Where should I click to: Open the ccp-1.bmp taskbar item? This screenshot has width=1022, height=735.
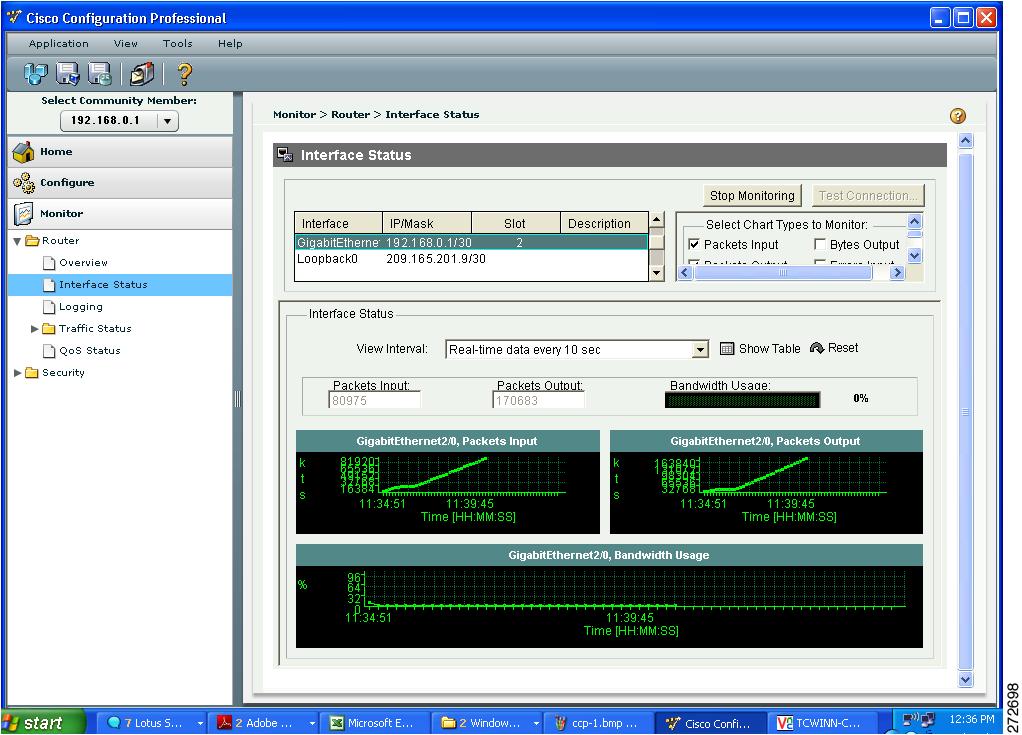coord(598,723)
